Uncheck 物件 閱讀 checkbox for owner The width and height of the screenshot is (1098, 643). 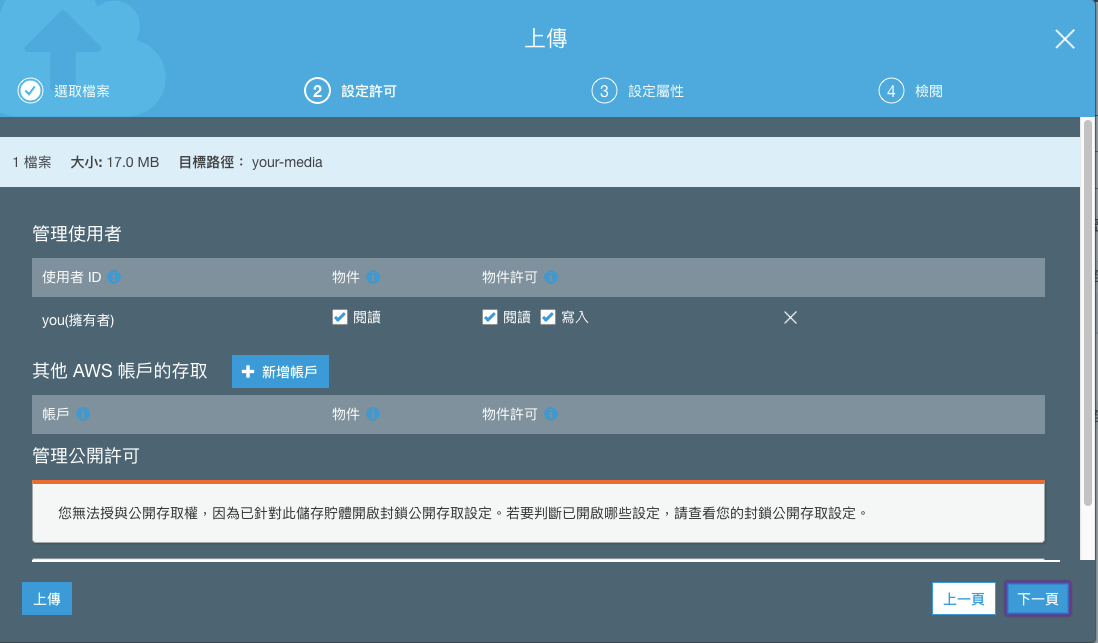[340, 317]
